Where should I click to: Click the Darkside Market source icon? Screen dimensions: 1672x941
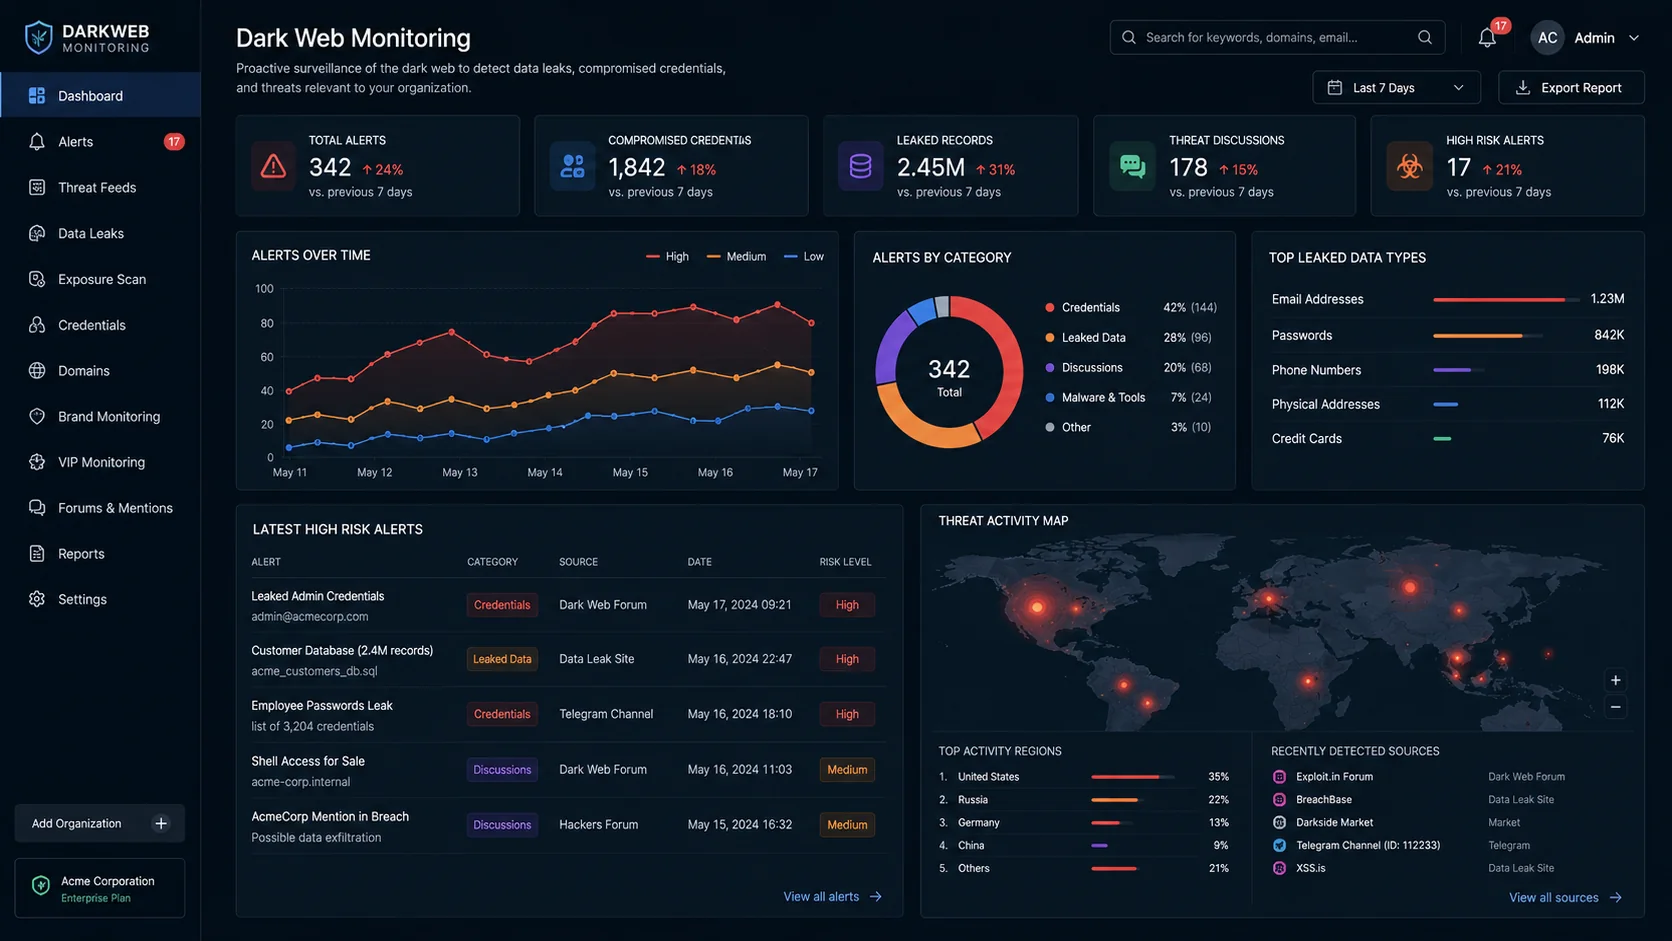(x=1279, y=823)
